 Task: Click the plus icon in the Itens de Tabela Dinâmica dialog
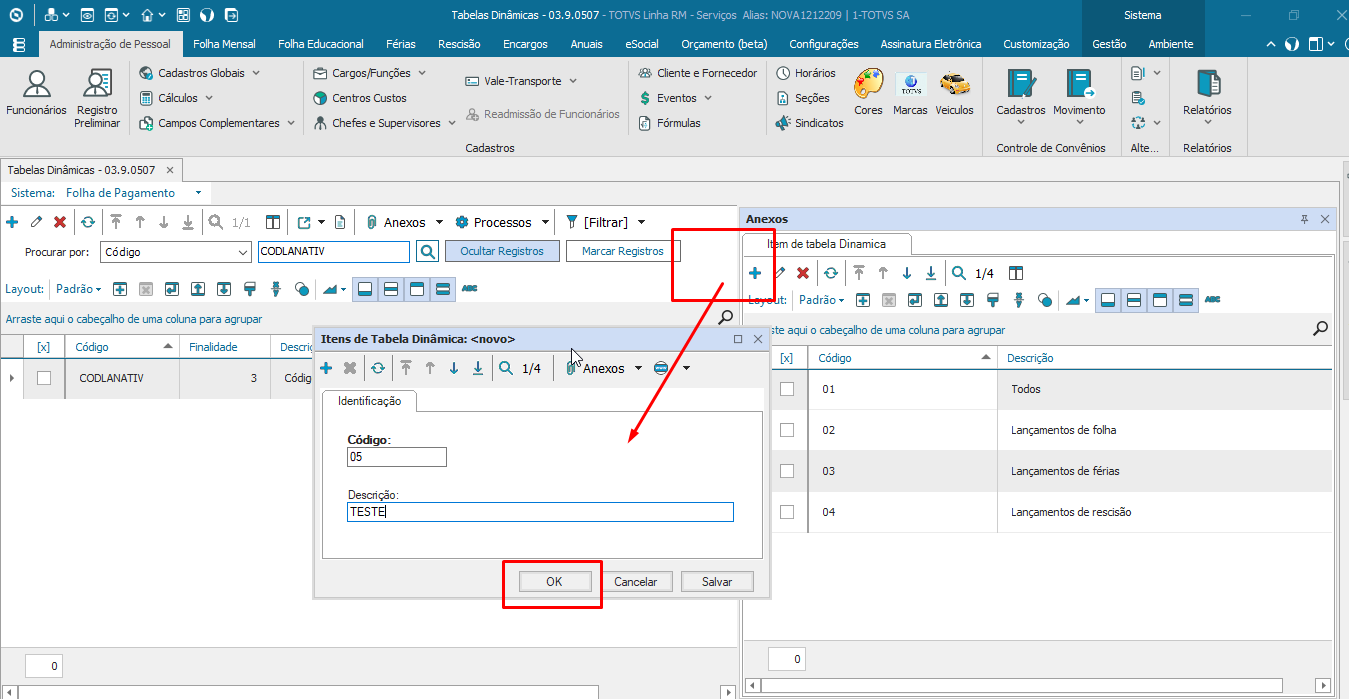click(326, 368)
